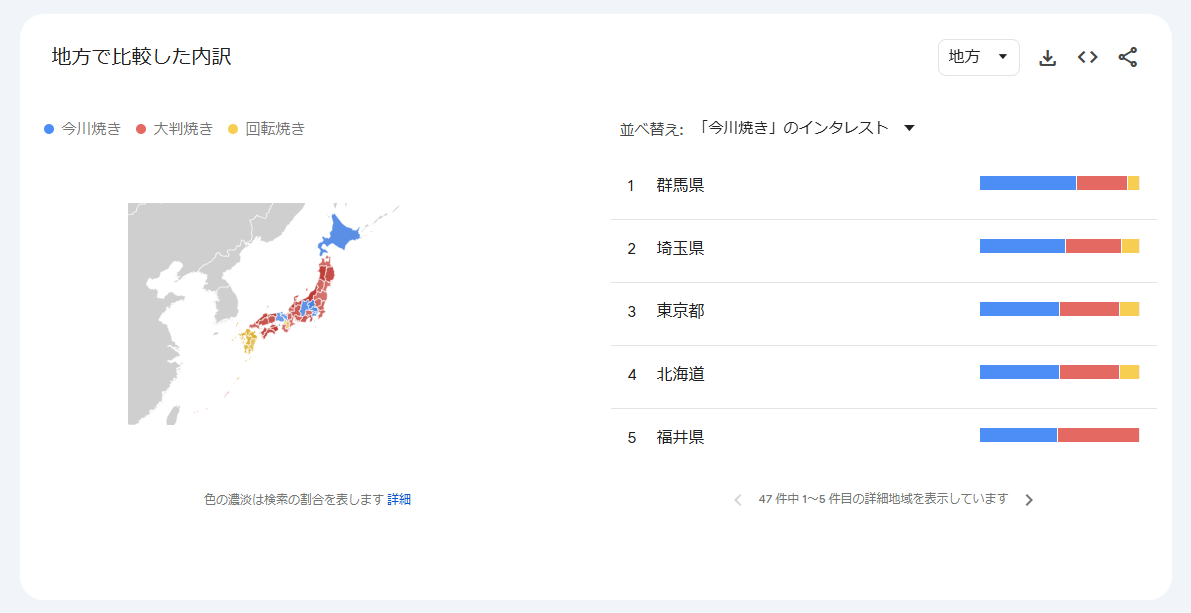Select 群馬県 in the ranking list
This screenshot has height=613, width=1191.
point(883,185)
